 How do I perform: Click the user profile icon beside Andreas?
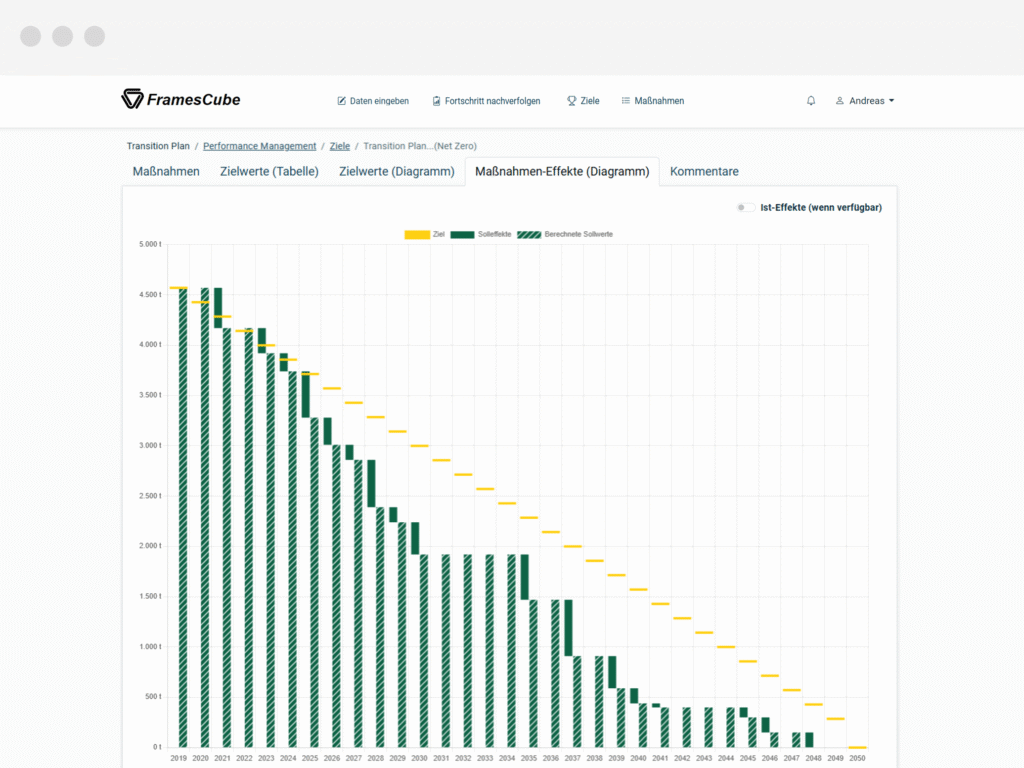[840, 101]
